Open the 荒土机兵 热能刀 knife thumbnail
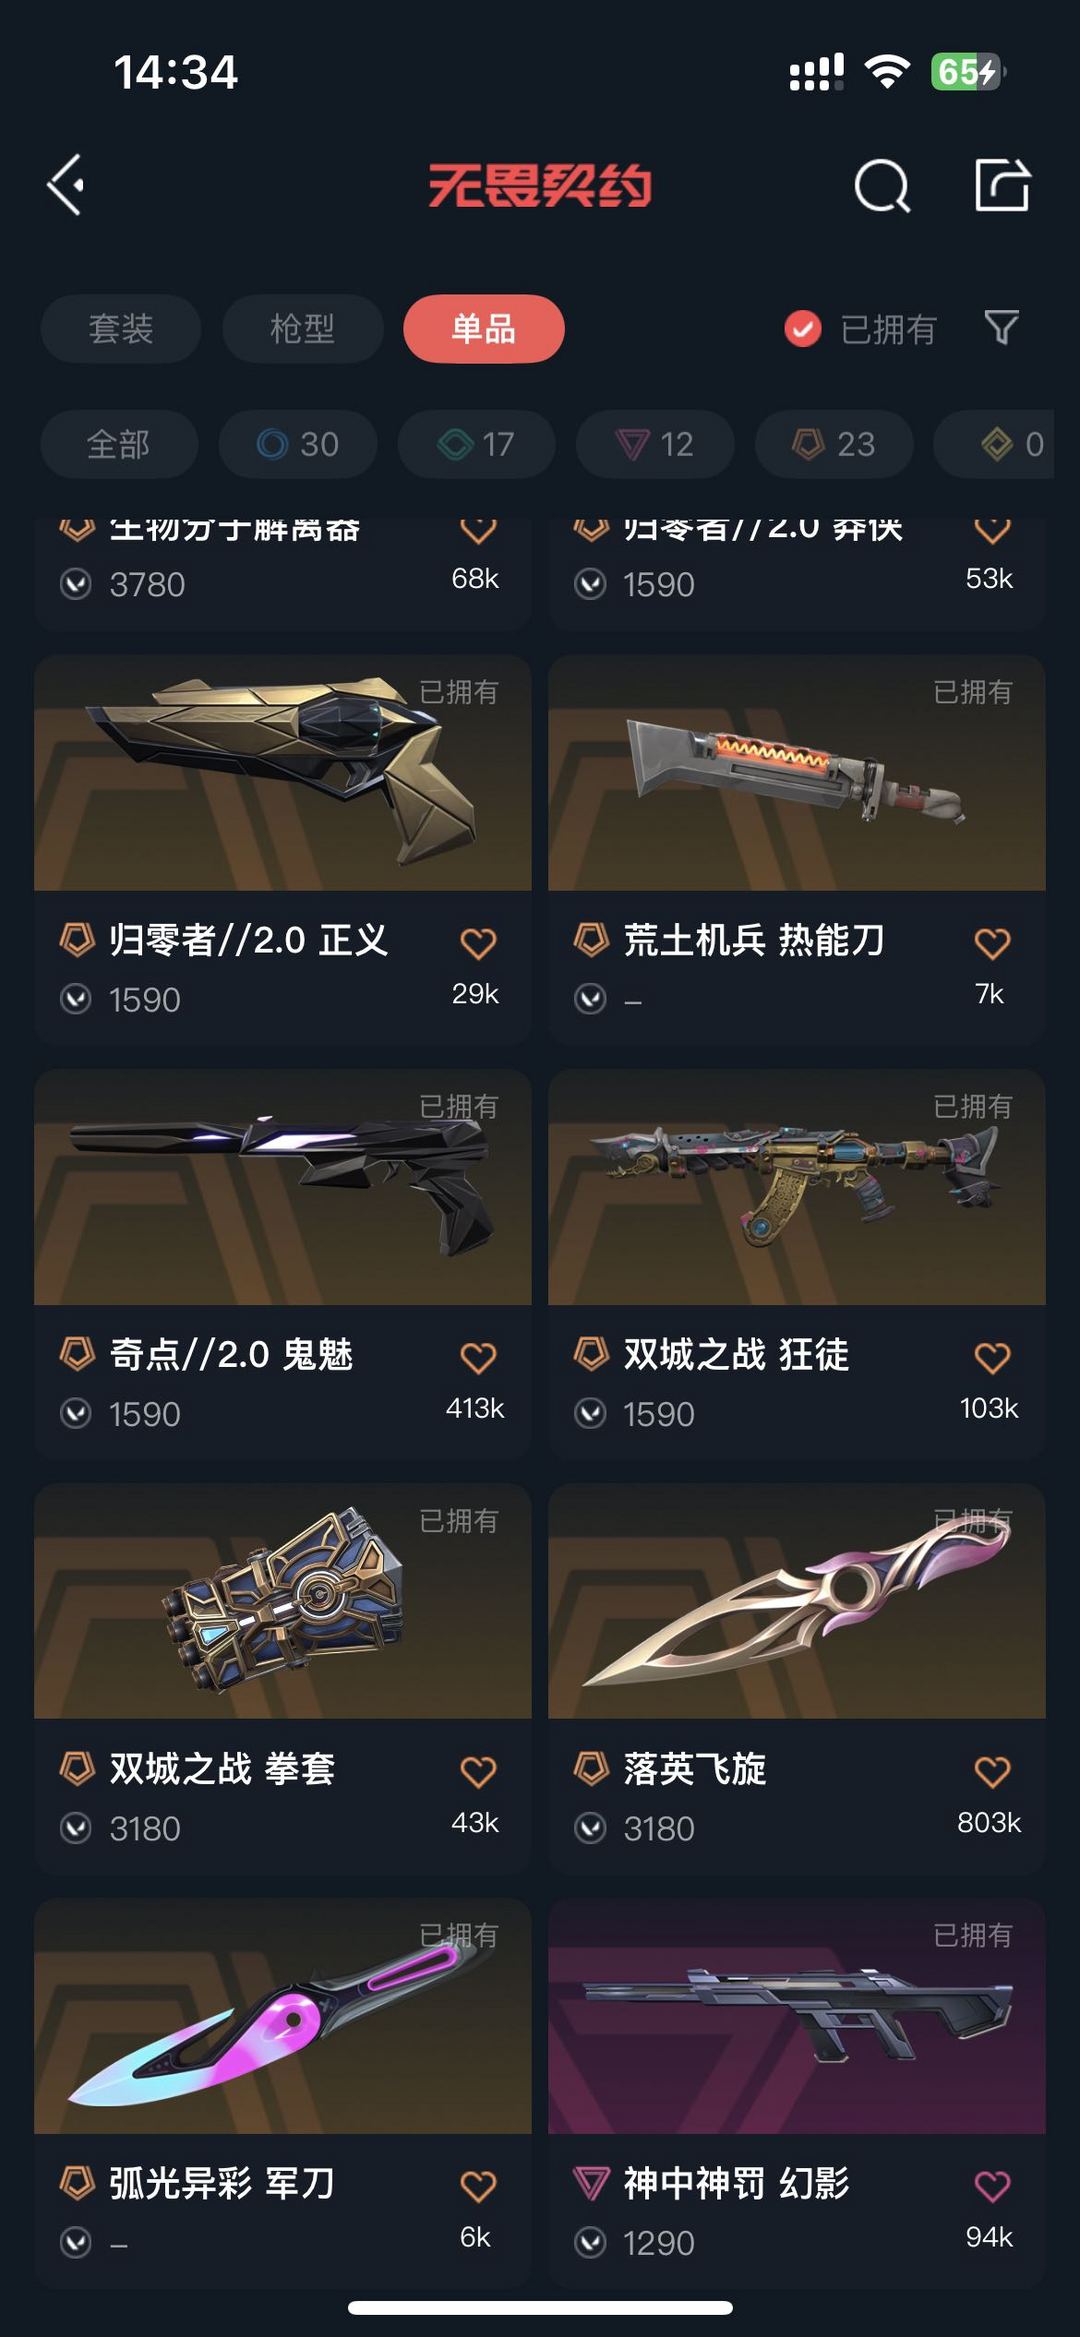1080x2337 pixels. click(797, 773)
